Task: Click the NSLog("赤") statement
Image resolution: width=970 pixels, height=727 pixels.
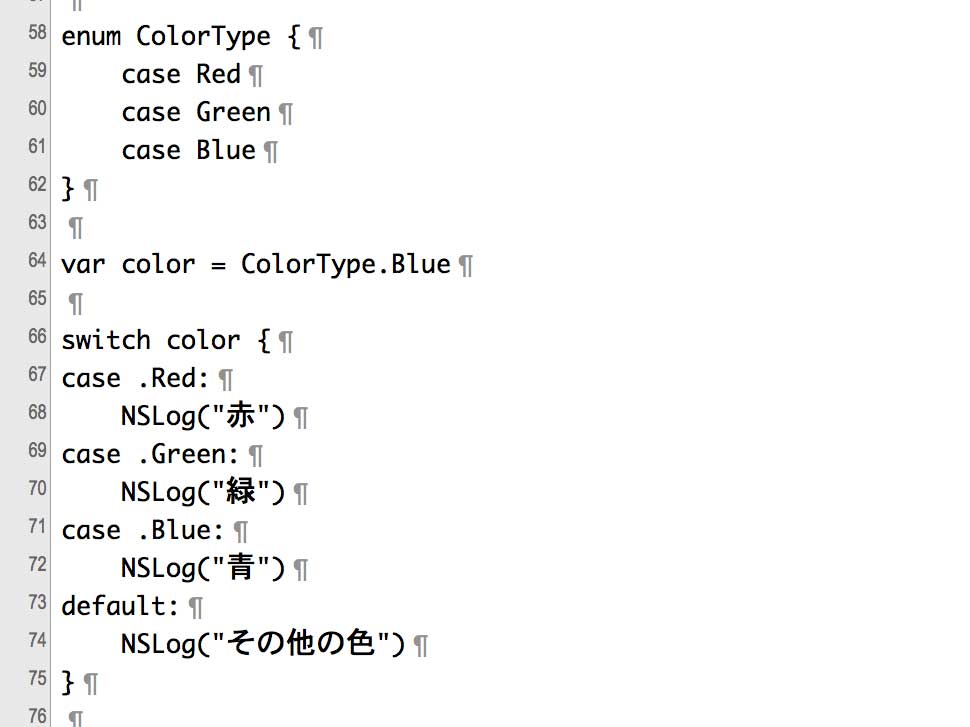Action: [x=203, y=416]
